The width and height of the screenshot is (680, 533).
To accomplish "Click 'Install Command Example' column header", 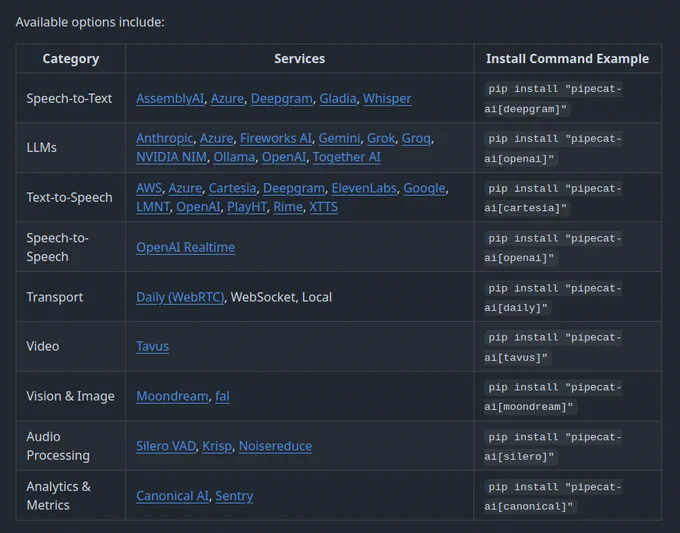I will coord(567,59).
